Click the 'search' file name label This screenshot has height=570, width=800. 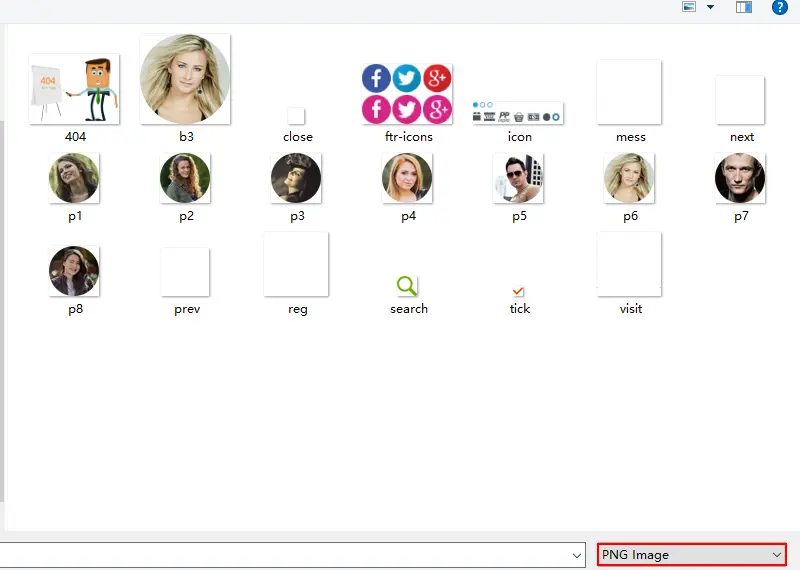(409, 309)
